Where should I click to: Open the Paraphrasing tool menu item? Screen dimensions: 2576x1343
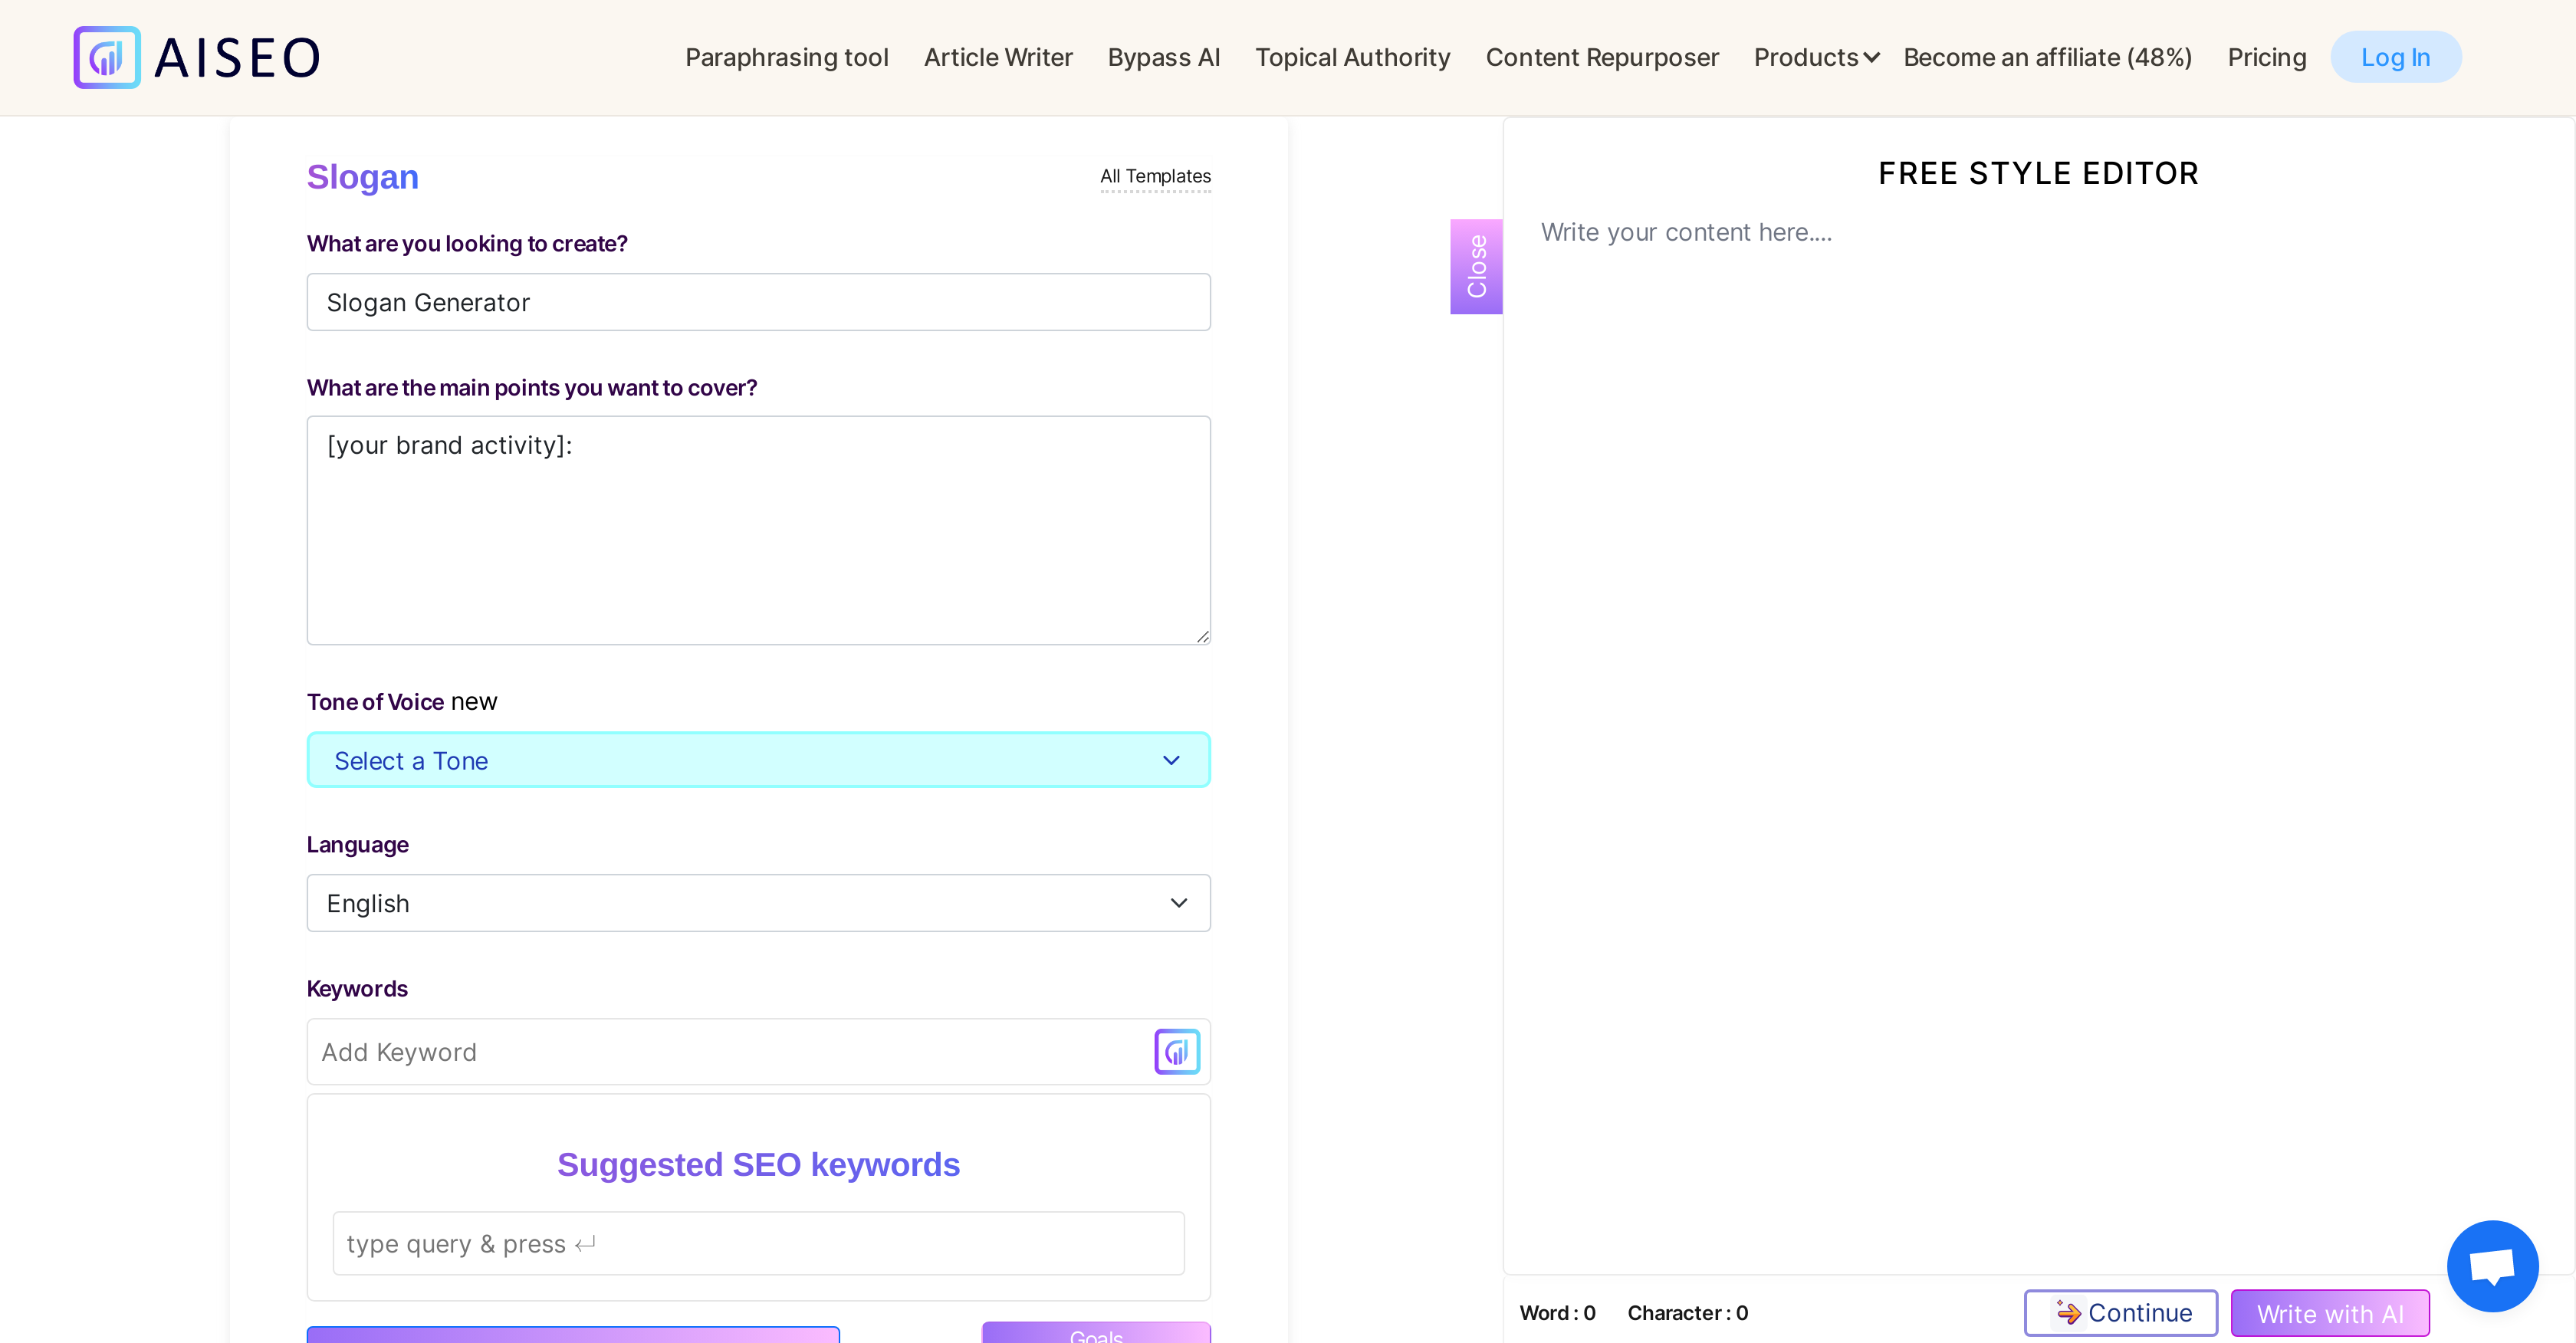[x=786, y=57]
